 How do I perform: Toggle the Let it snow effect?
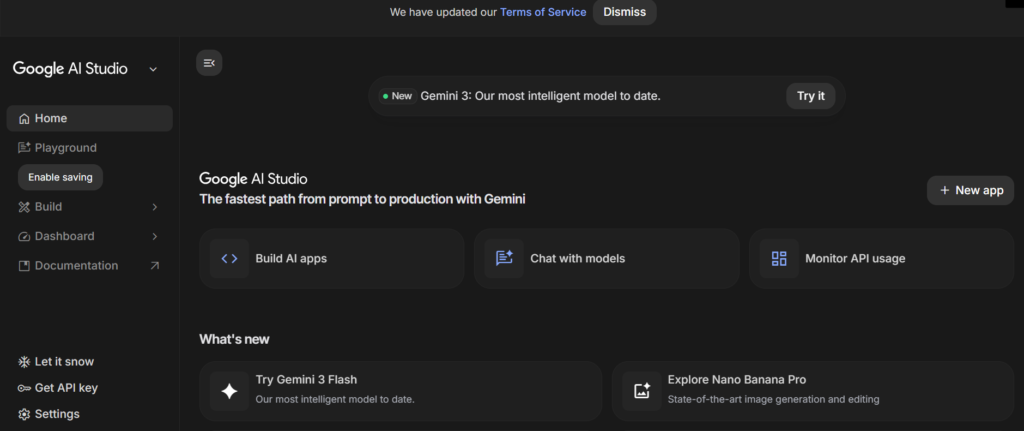pyautogui.click(x=64, y=362)
